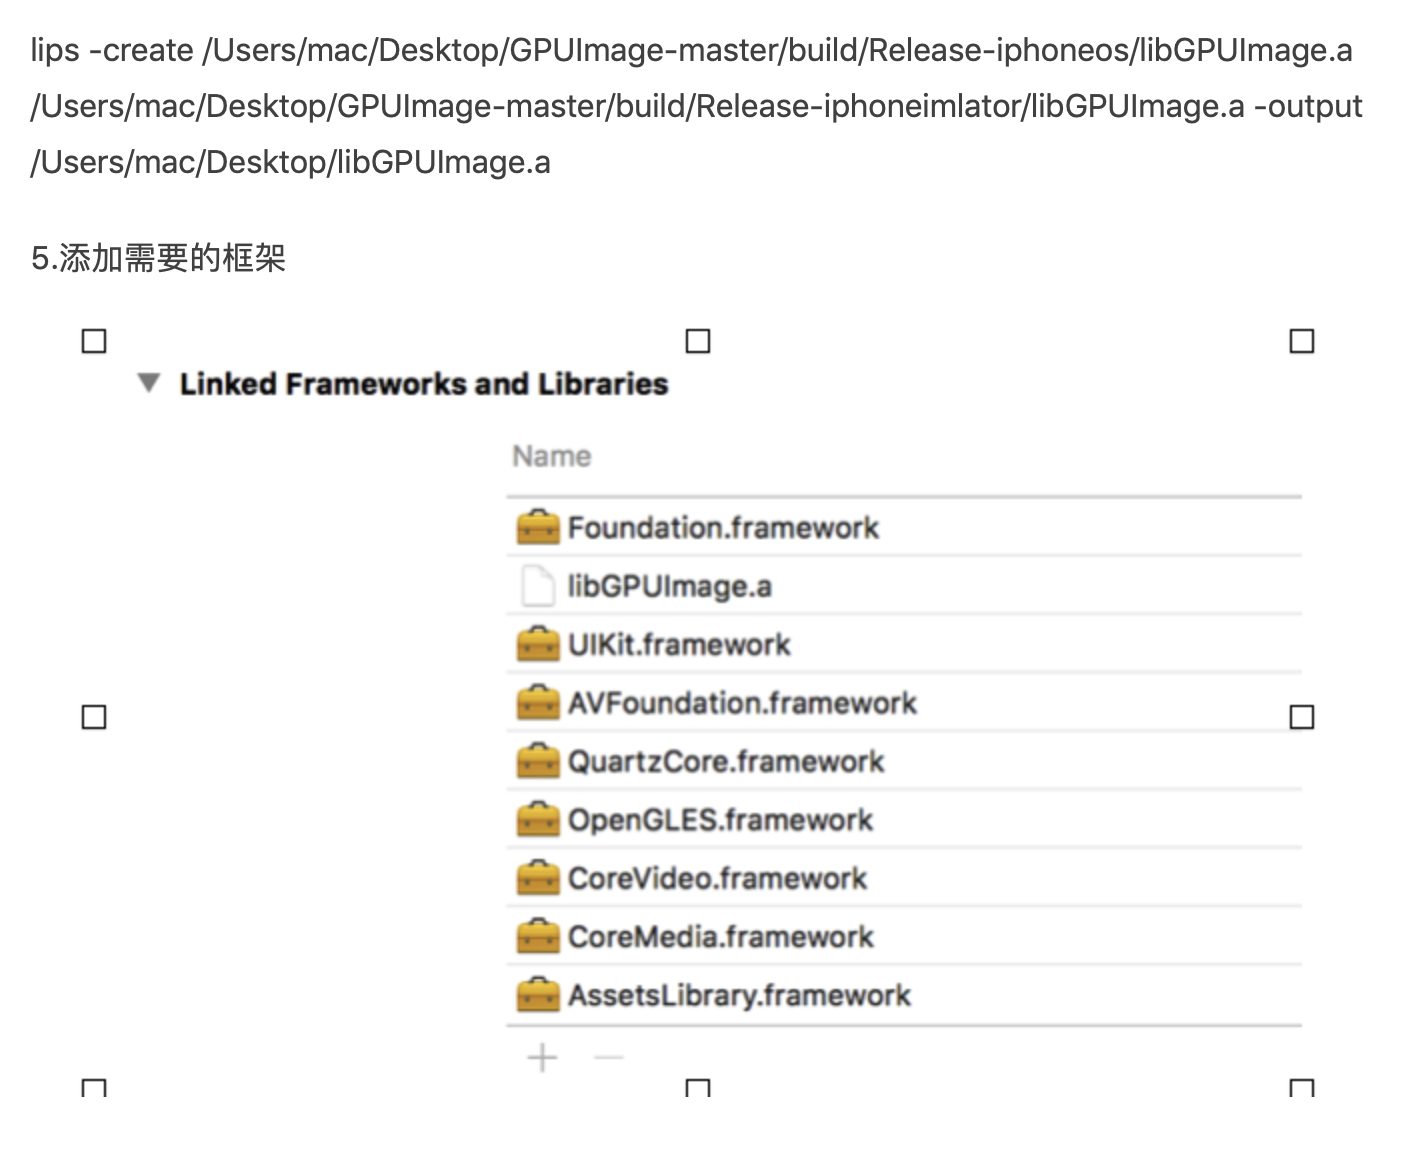The width and height of the screenshot is (1428, 1150).
Task: Click the libGPUImage.a file icon
Action: (x=537, y=586)
